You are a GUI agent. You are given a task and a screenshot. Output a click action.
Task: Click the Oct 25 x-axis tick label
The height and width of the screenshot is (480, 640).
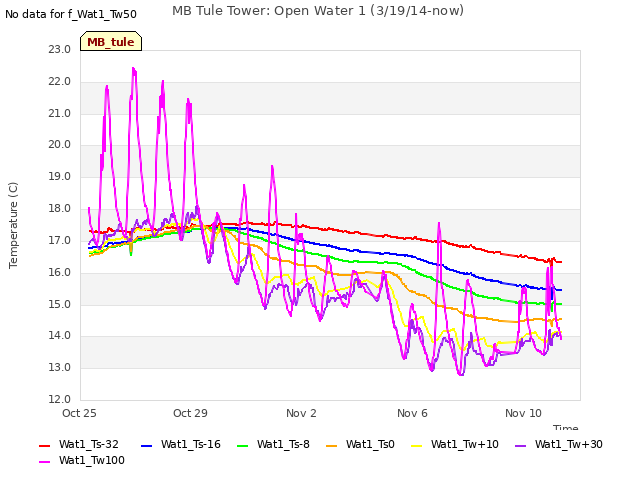(79, 413)
